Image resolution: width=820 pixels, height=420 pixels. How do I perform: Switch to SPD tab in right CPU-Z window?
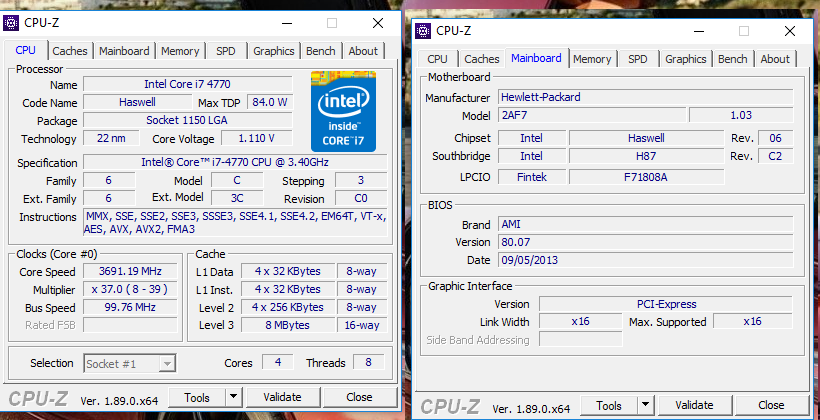pos(637,59)
